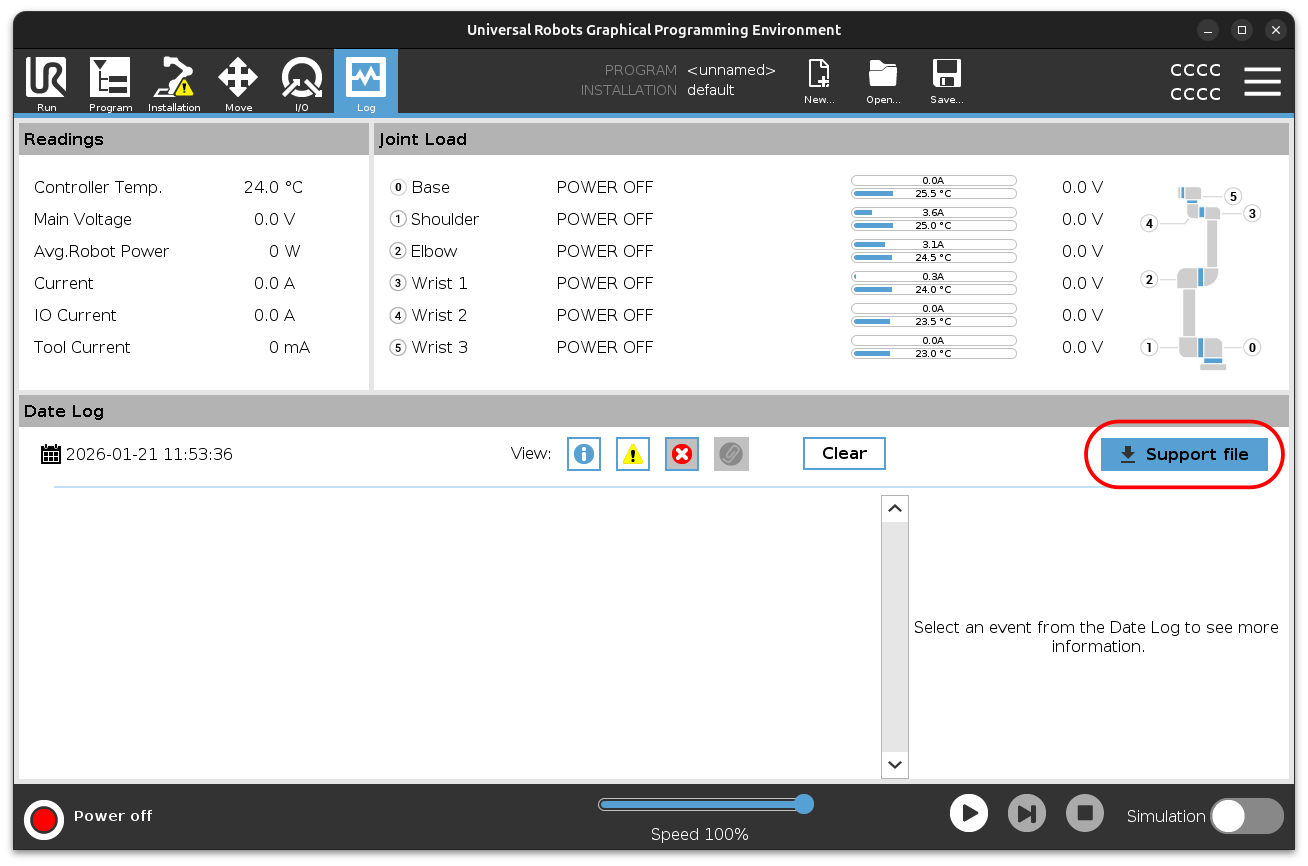The image size is (1308, 866).
Task: Click the "Speed 100%" label
Action: (x=699, y=834)
